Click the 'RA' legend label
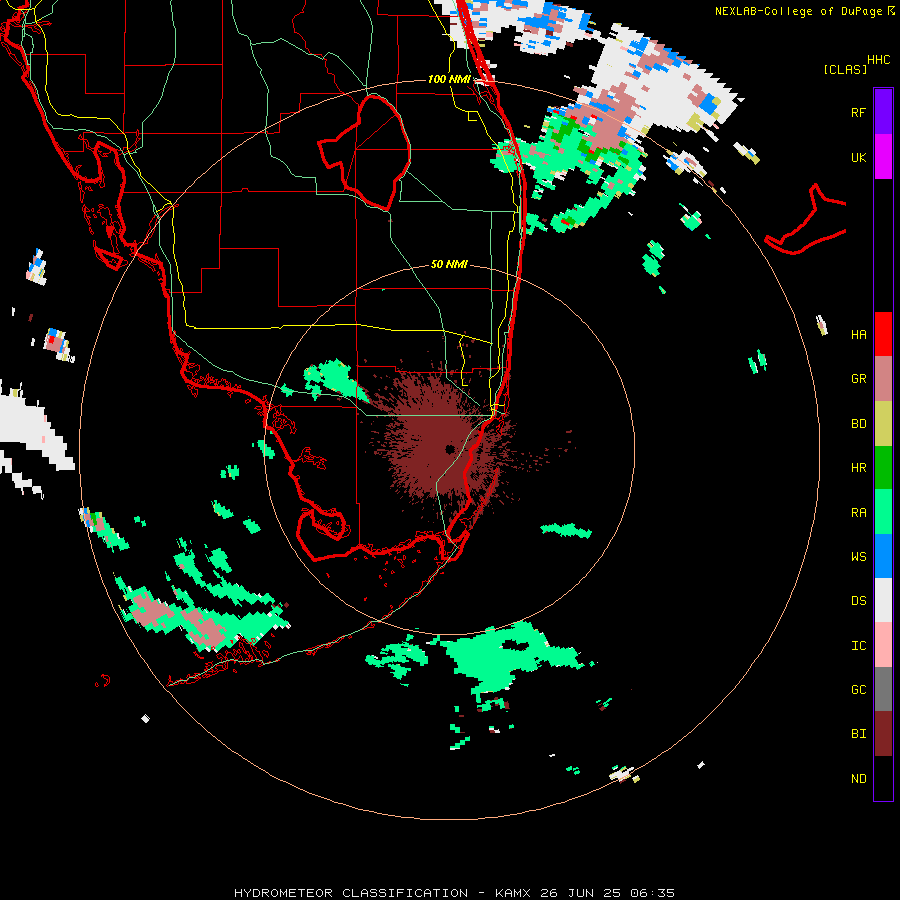 (x=858, y=512)
